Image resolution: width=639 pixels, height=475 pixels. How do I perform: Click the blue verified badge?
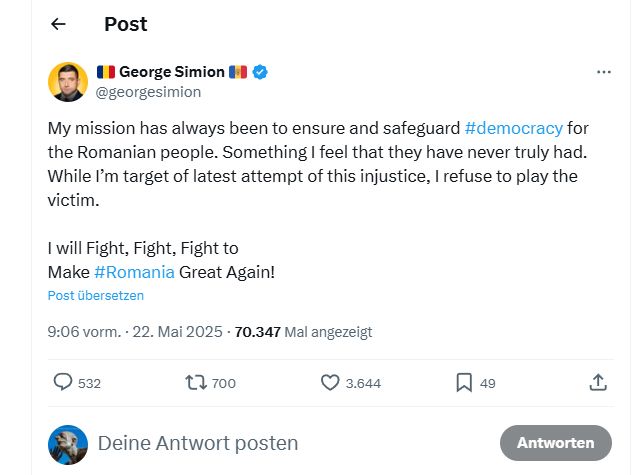point(259,72)
